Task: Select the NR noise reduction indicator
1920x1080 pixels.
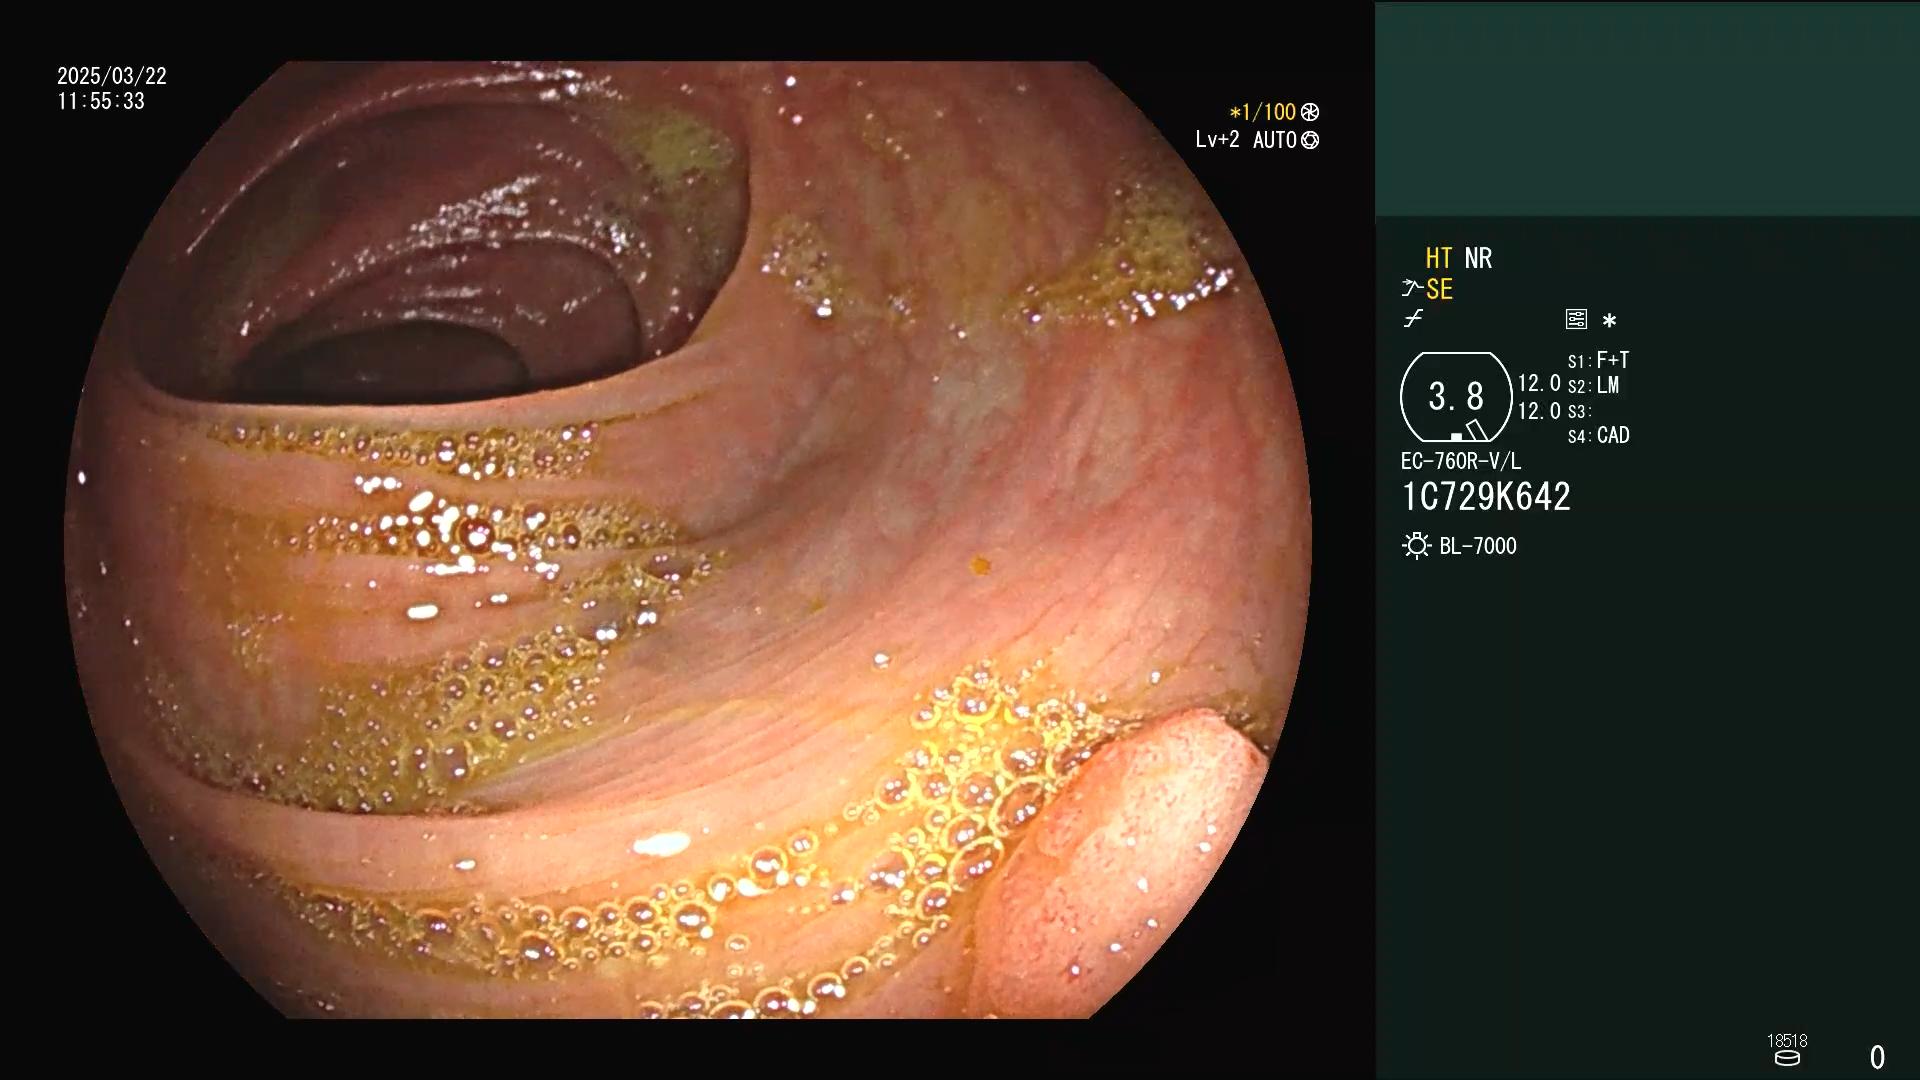Action: click(x=1478, y=258)
